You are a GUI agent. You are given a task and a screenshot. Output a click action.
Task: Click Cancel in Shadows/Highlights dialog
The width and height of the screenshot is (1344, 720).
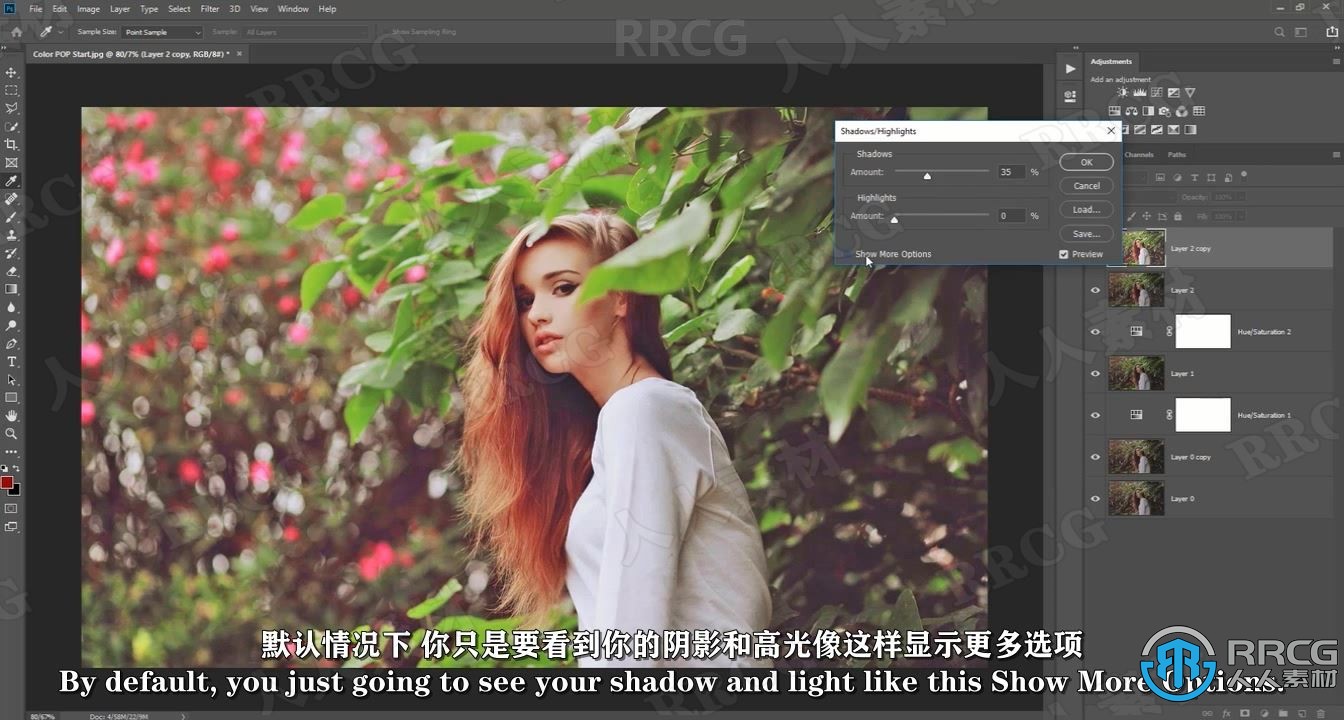[1086, 186]
